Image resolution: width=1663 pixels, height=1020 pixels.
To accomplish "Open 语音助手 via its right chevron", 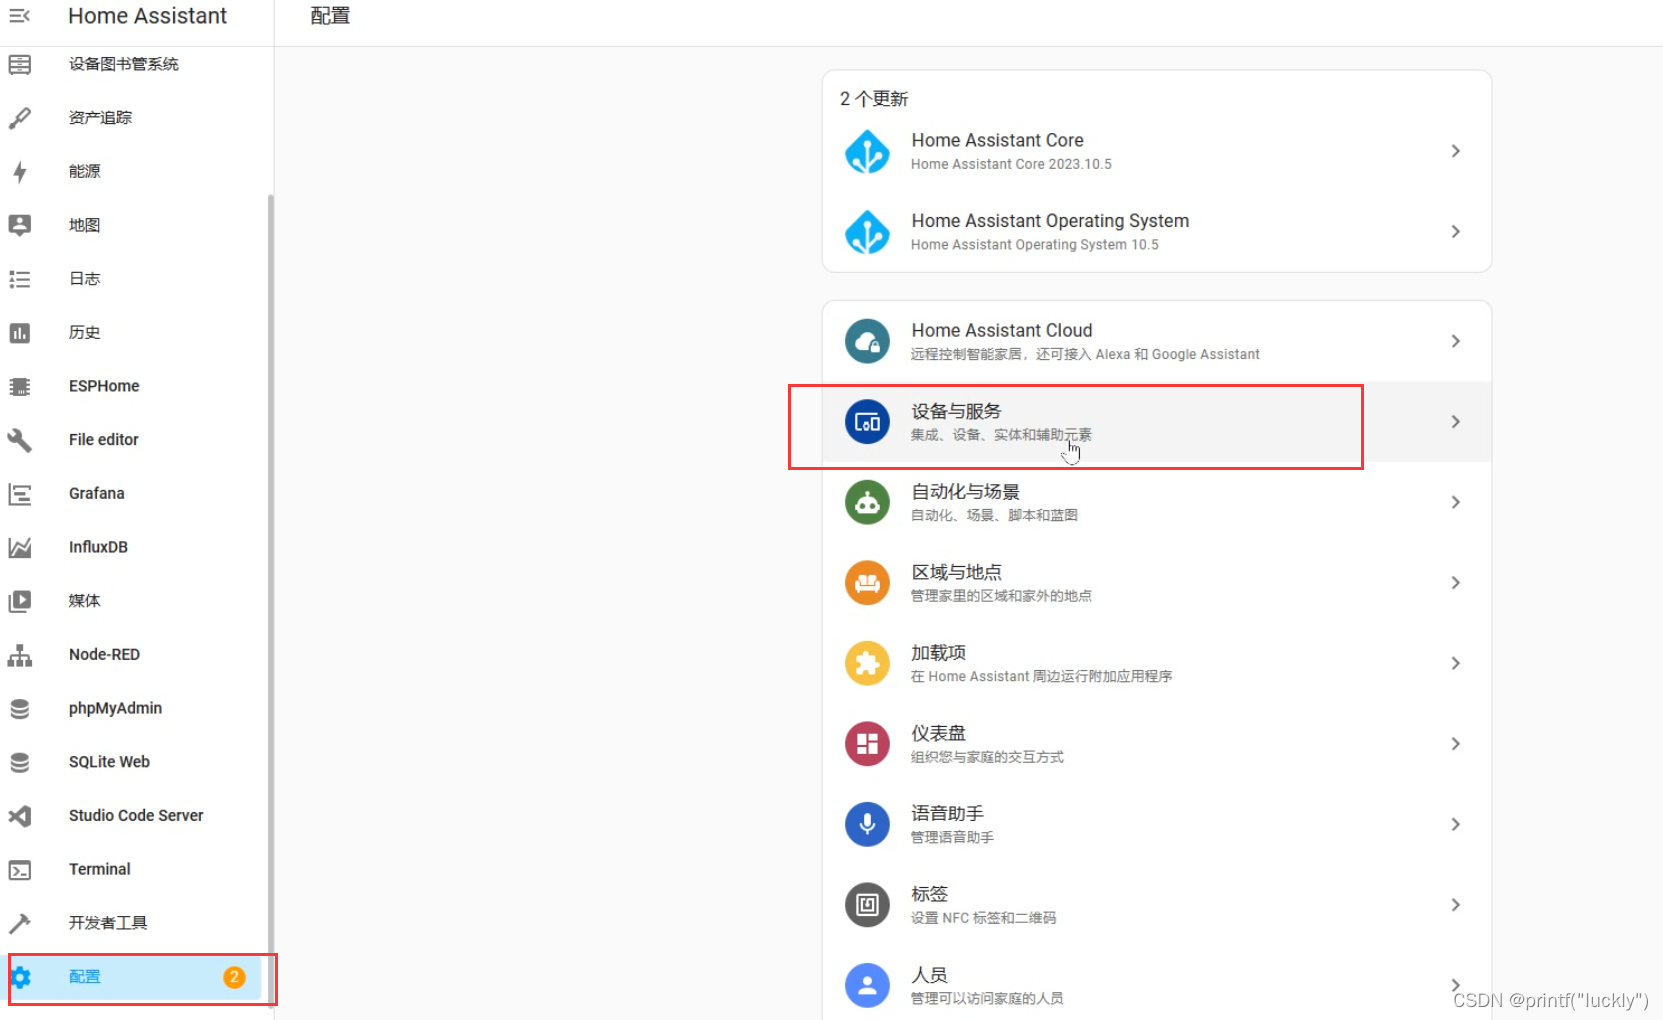I will (1456, 824).
